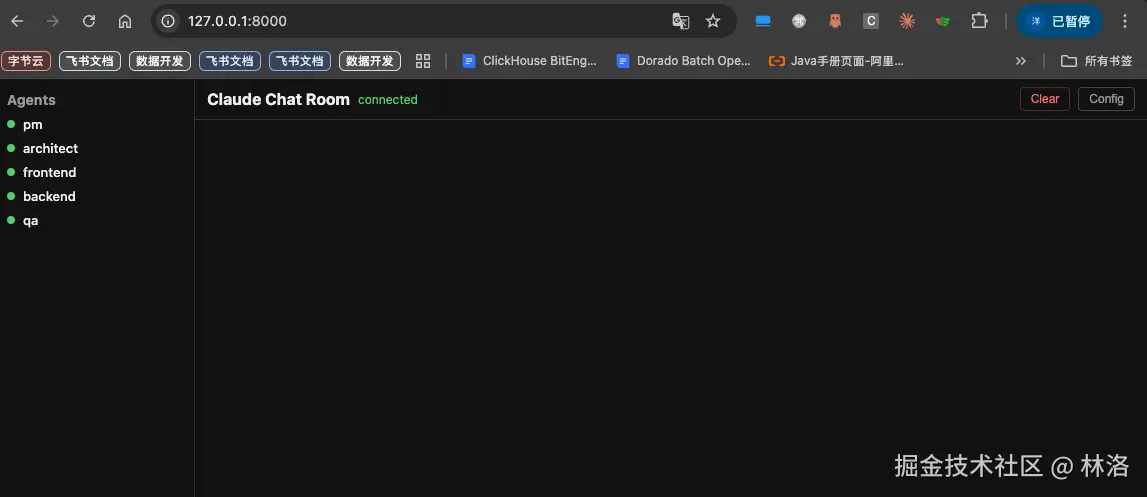Bookmark this page with the star icon

pyautogui.click(x=713, y=21)
